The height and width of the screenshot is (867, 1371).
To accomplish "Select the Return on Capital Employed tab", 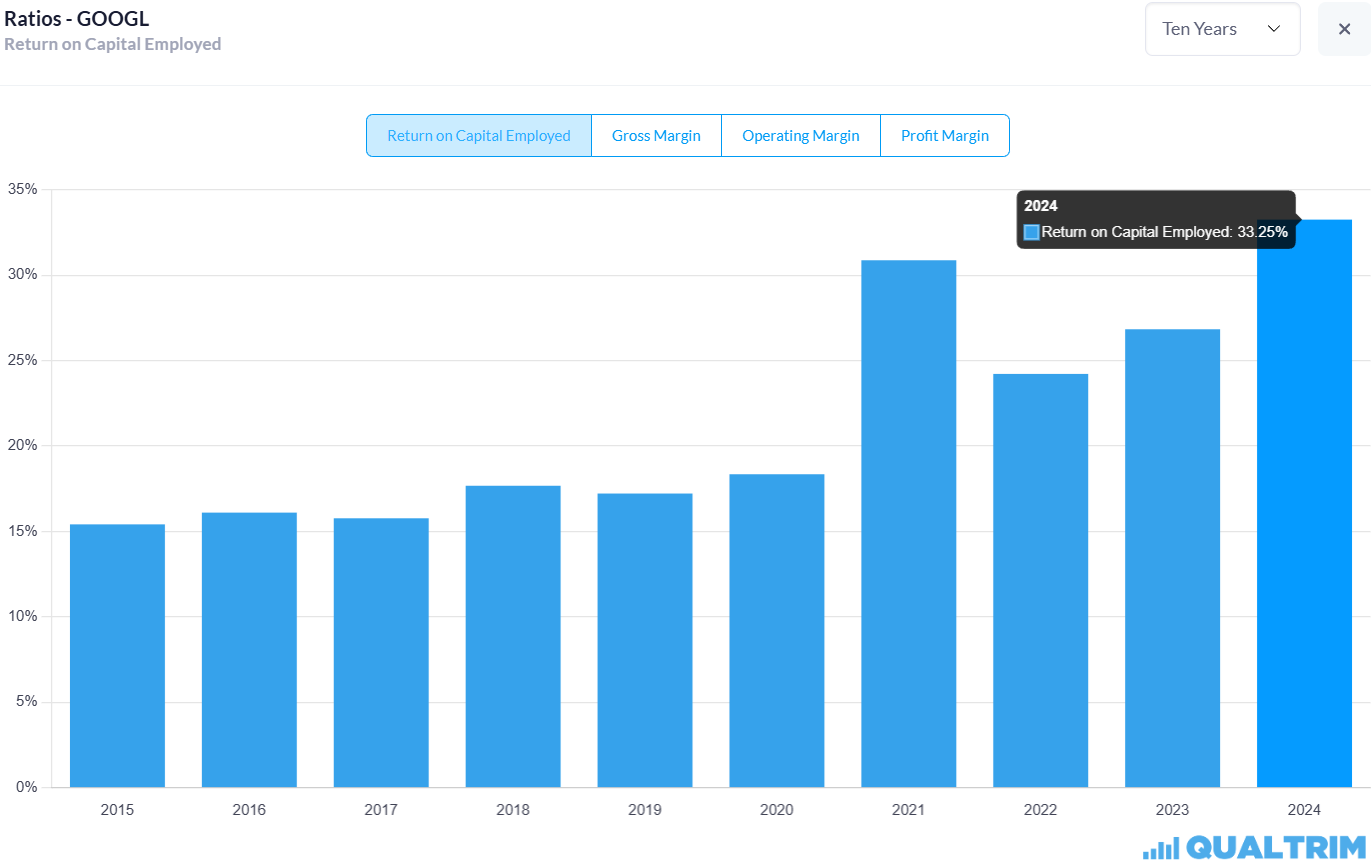I will point(479,135).
